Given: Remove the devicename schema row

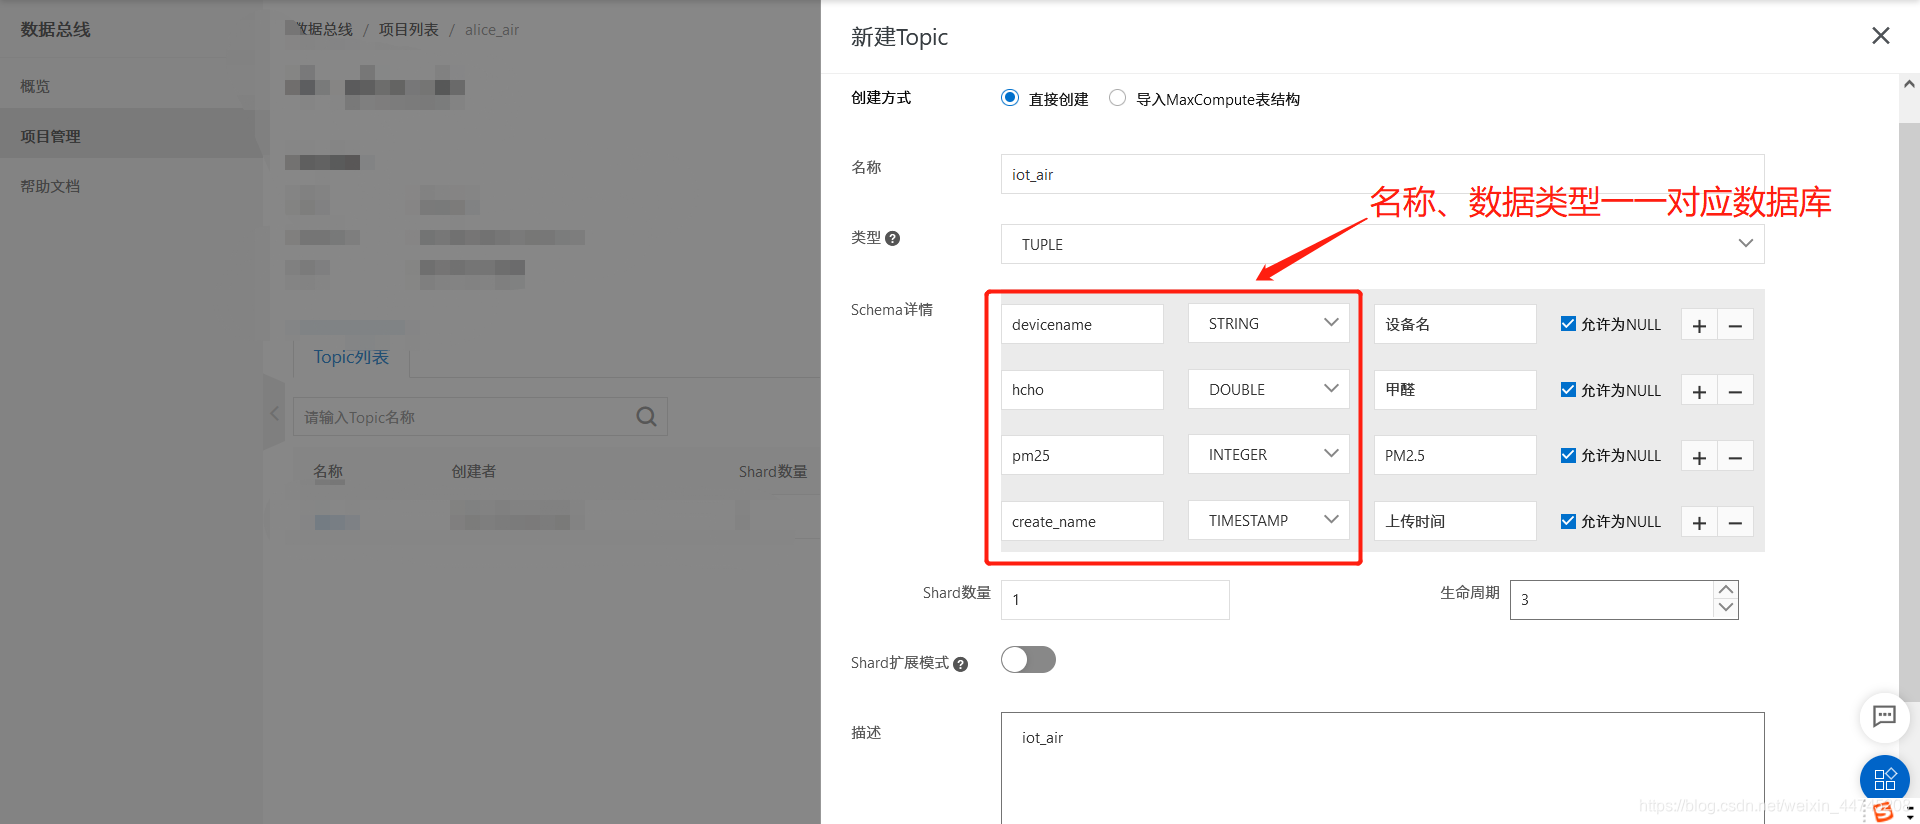Looking at the screenshot, I should (x=1735, y=325).
